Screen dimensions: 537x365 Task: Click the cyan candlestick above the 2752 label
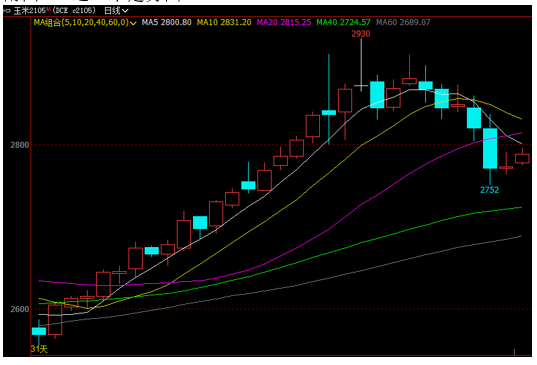(x=490, y=148)
